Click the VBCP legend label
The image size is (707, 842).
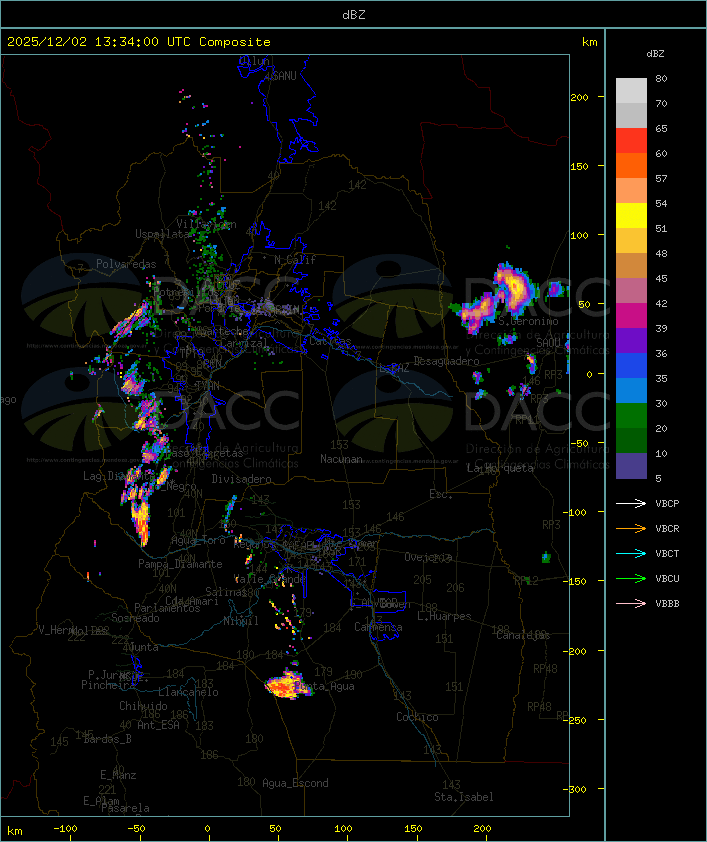667,504
